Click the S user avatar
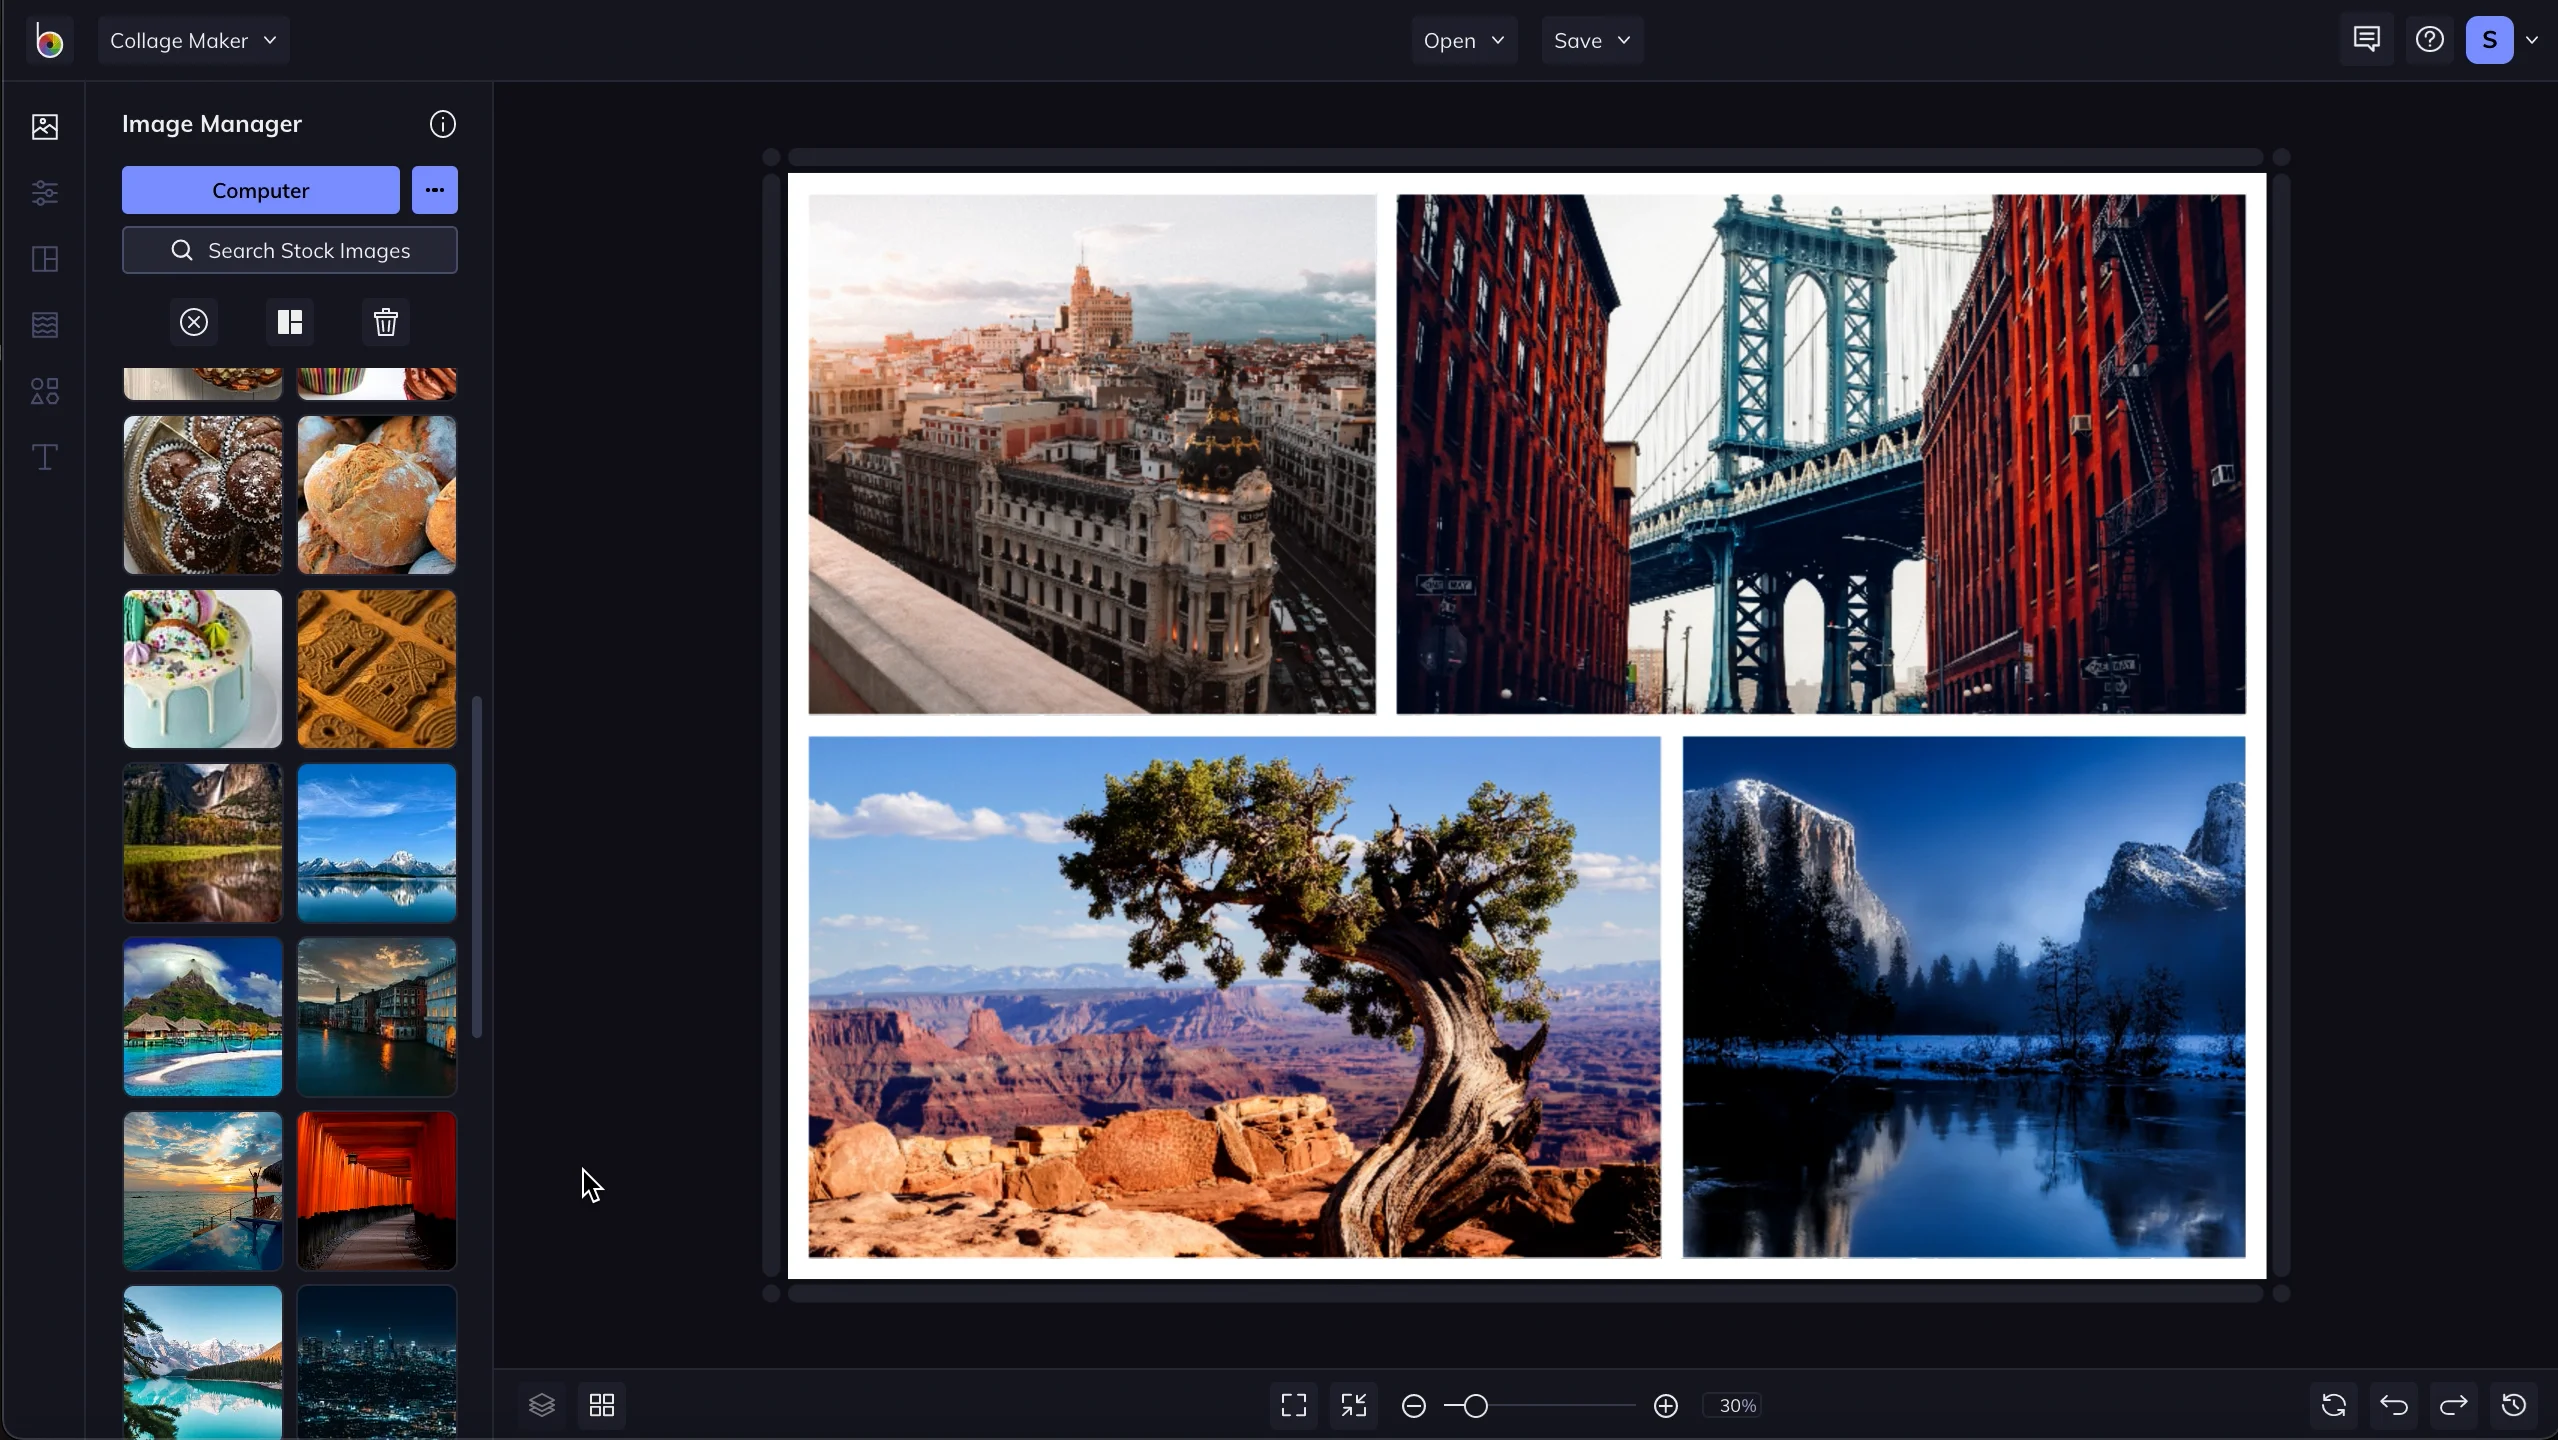This screenshot has width=2558, height=1440. pos(2490,40)
